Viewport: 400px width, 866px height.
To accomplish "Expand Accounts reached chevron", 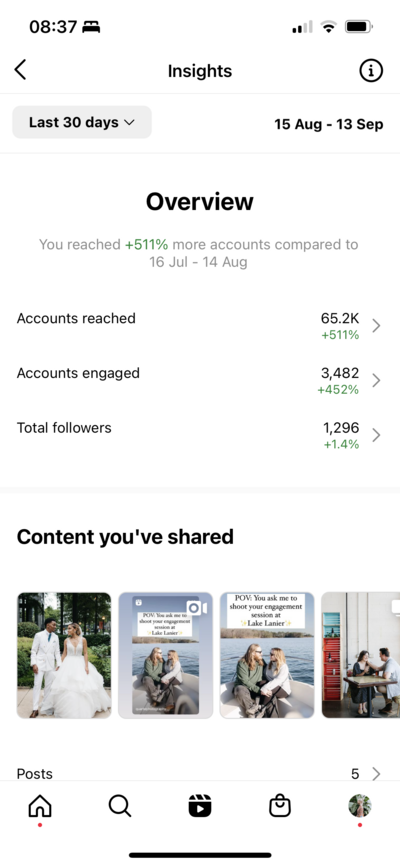I will click(x=376, y=326).
